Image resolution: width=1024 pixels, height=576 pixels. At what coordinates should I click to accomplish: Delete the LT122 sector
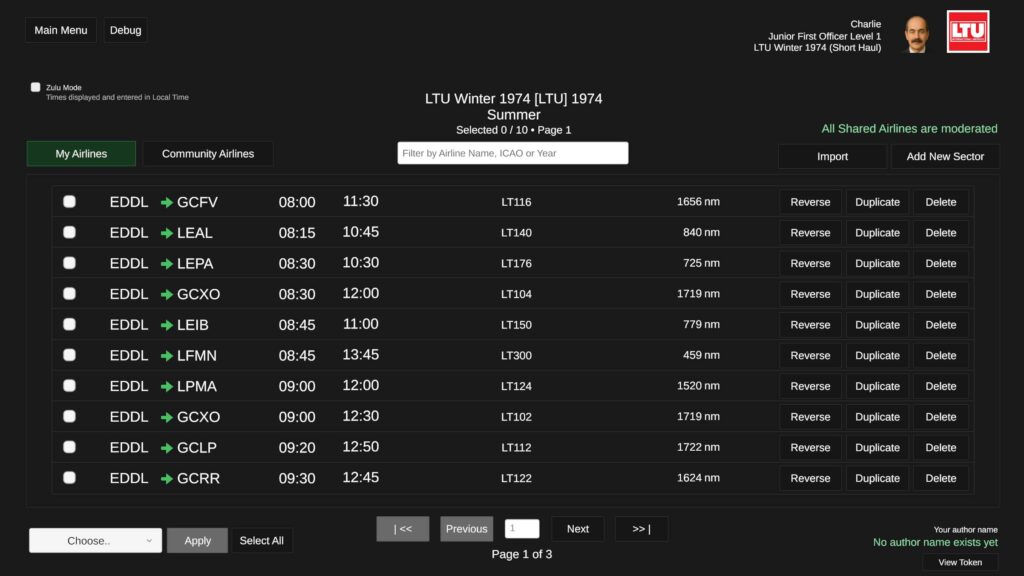[x=940, y=478]
